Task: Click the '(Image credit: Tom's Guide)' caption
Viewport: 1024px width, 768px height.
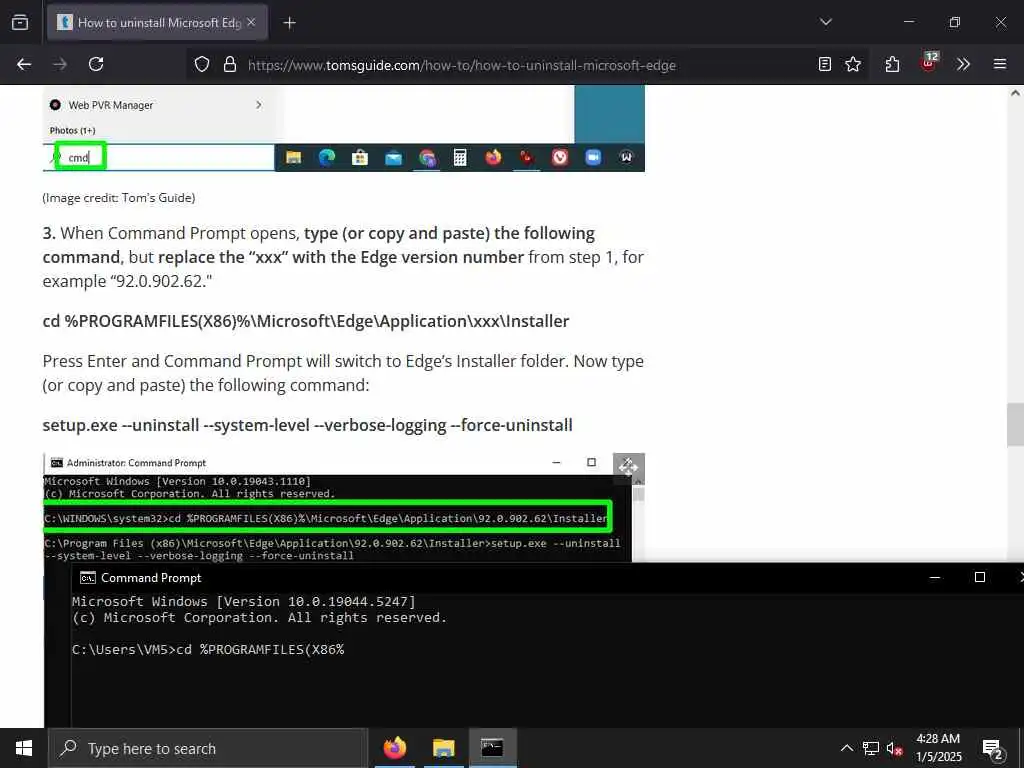Action: (119, 198)
